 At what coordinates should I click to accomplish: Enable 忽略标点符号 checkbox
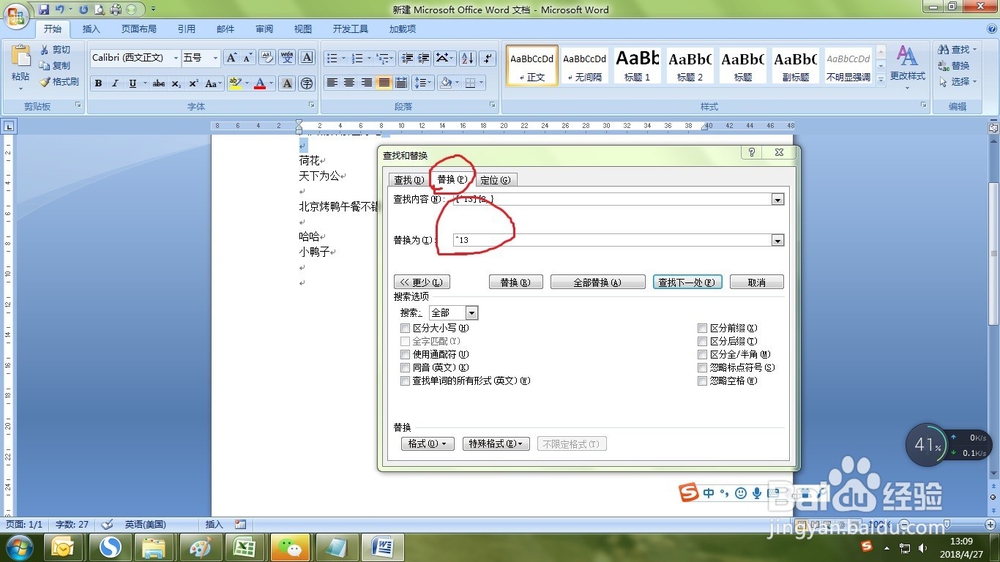click(702, 367)
